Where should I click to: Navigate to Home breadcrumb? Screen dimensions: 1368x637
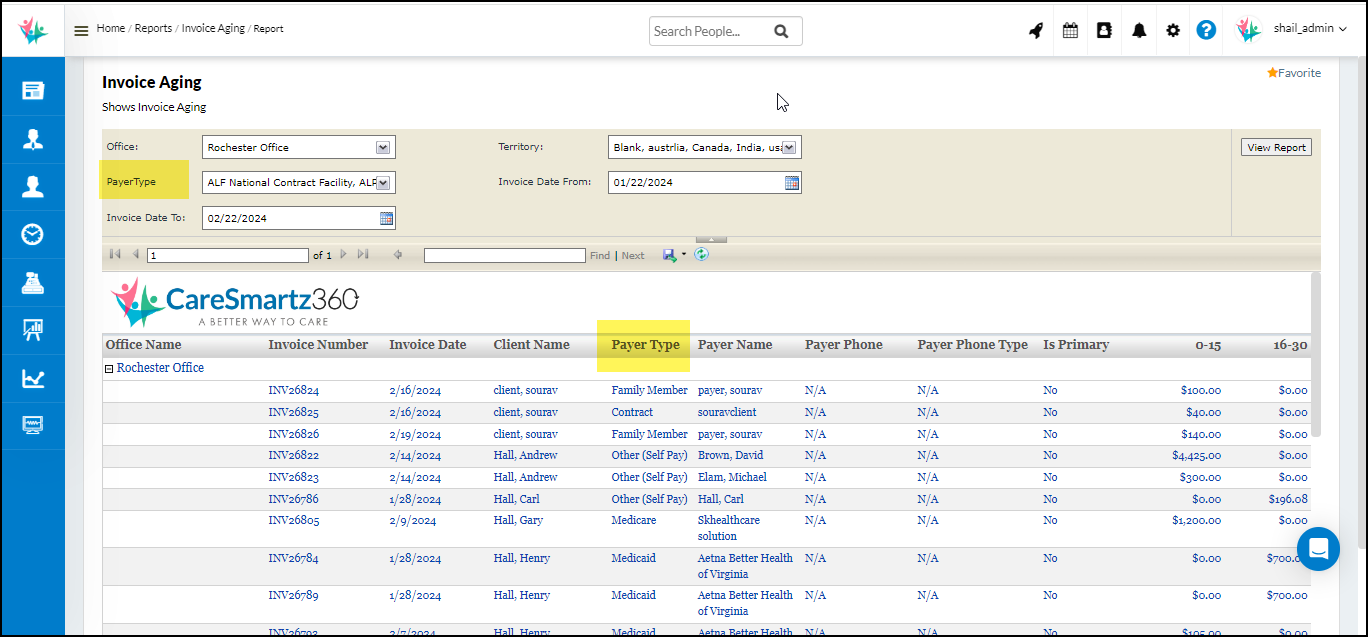coord(110,28)
